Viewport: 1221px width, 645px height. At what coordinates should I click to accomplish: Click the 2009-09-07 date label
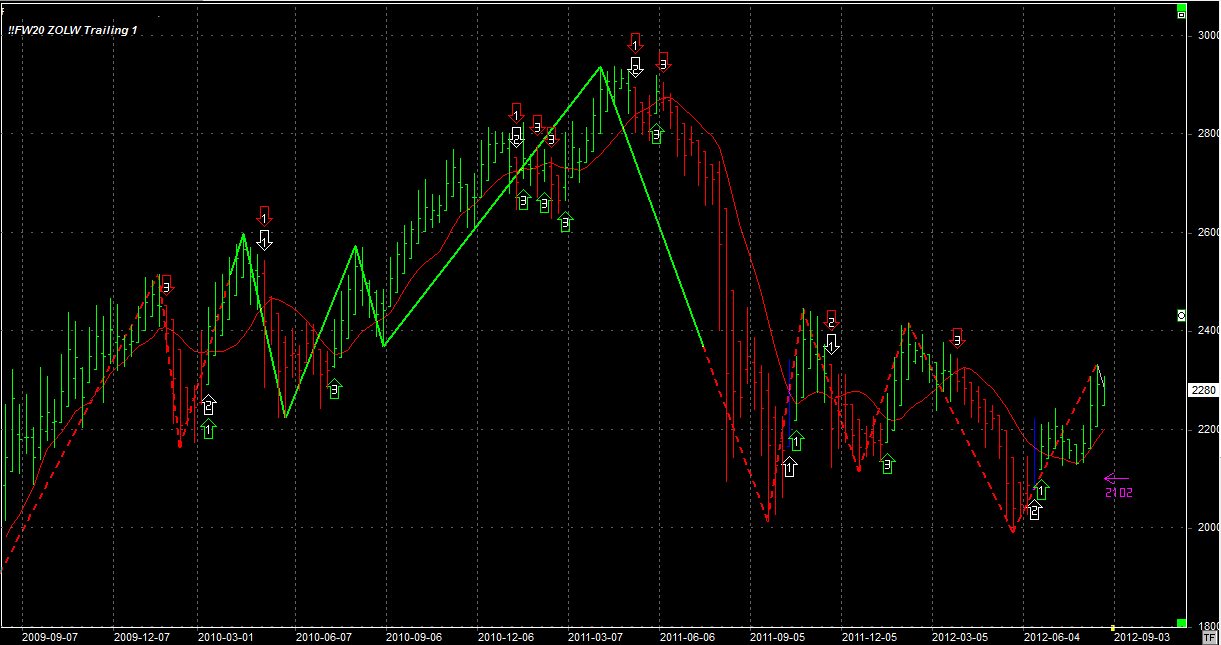(x=48, y=636)
